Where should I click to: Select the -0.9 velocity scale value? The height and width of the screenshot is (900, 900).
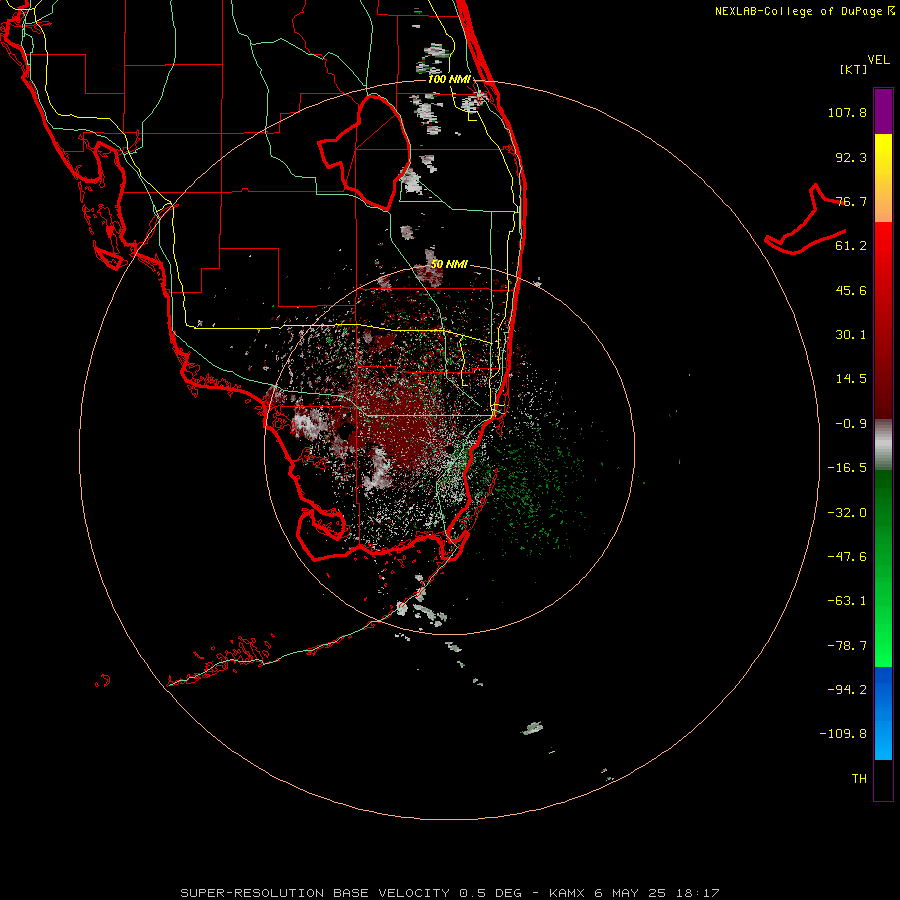[851, 424]
